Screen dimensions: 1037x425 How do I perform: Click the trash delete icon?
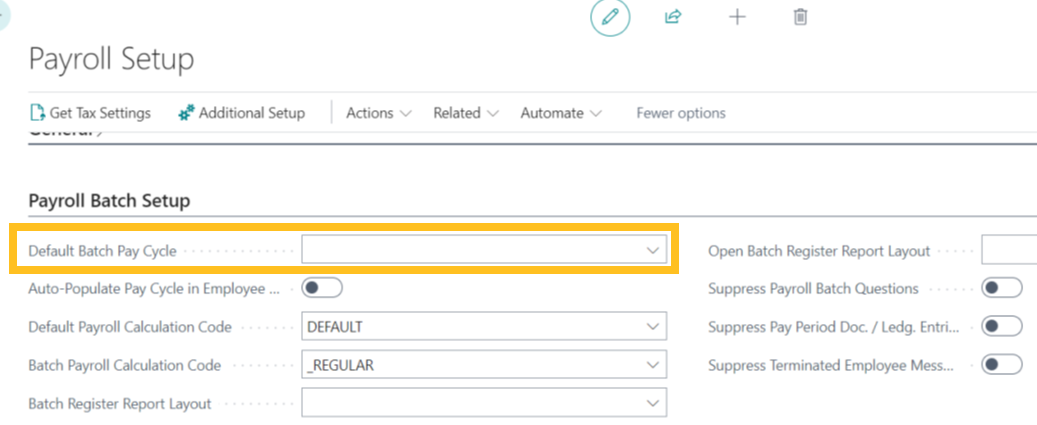coord(800,17)
